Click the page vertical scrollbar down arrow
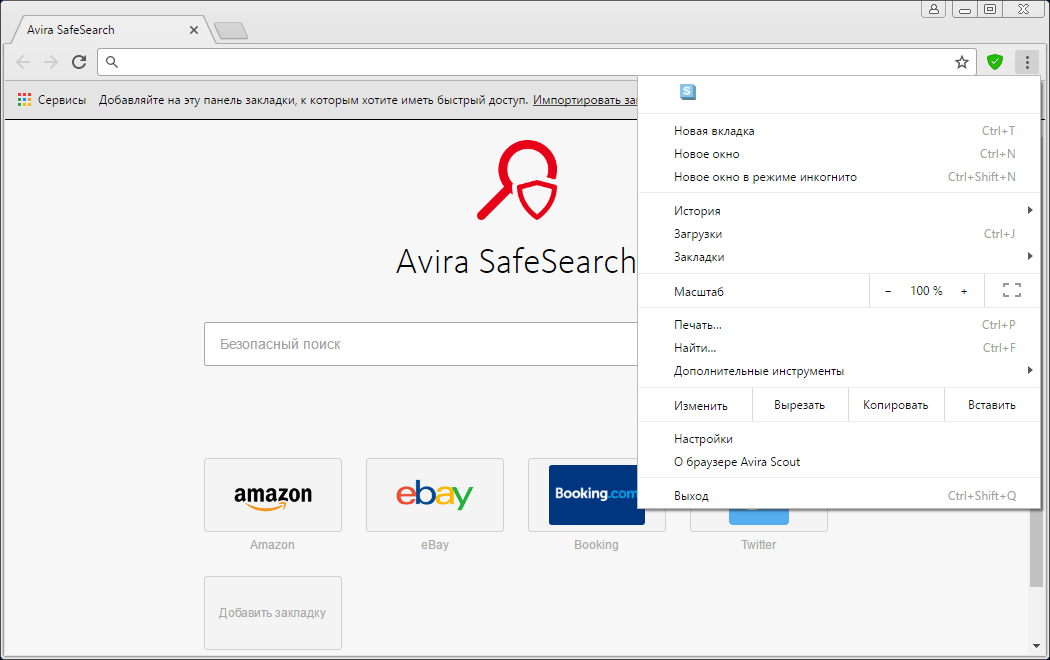The image size is (1050, 660). [x=1036, y=647]
